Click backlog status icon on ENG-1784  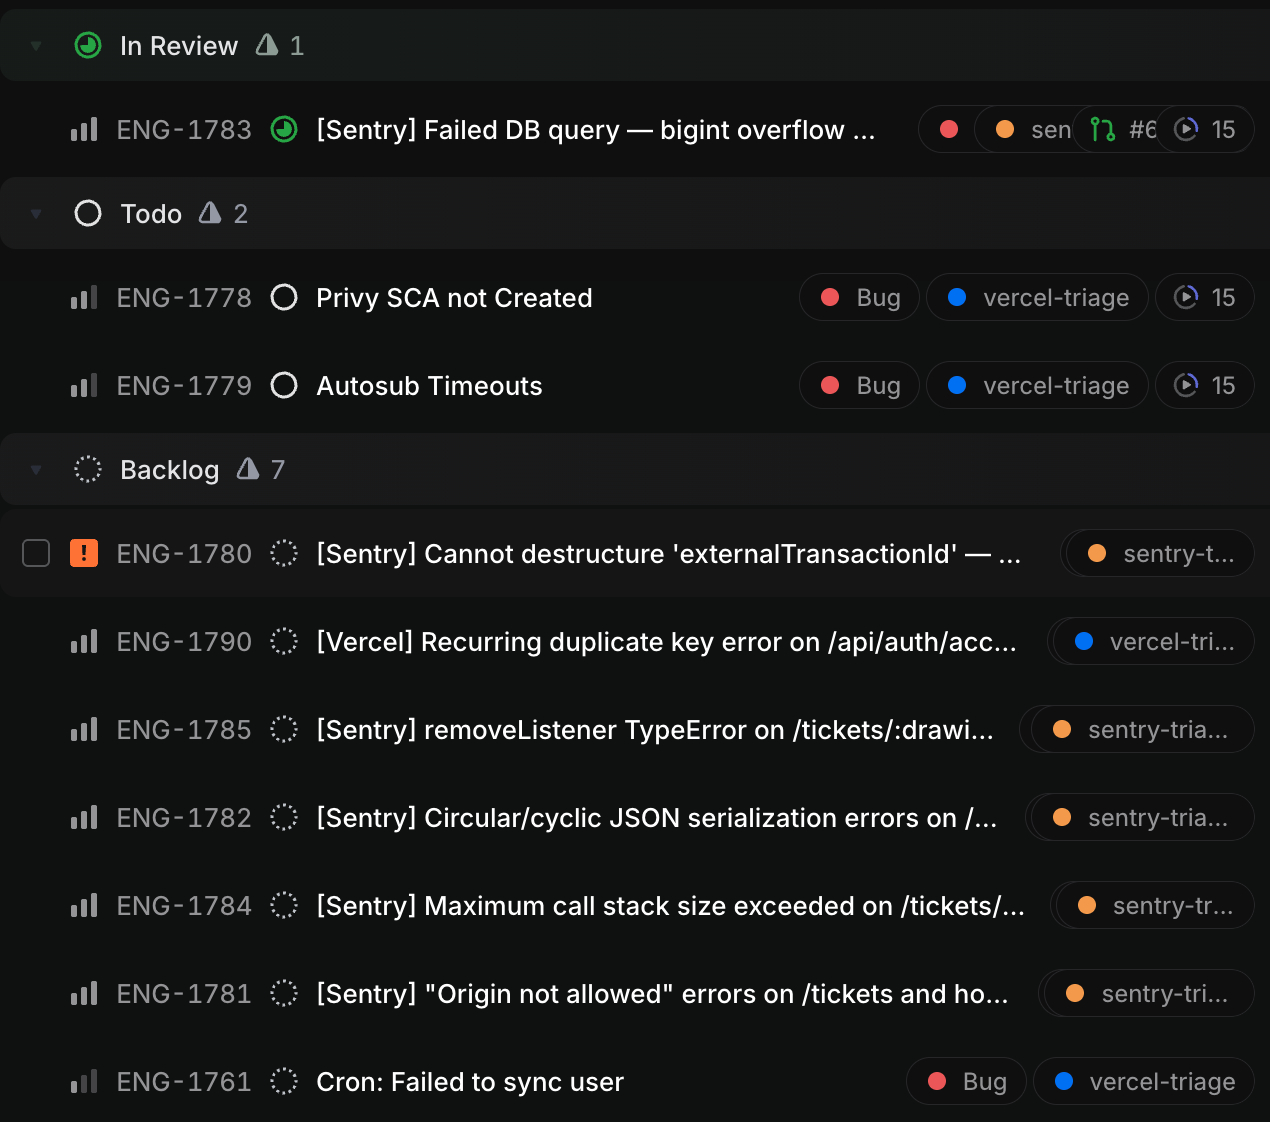[284, 906]
